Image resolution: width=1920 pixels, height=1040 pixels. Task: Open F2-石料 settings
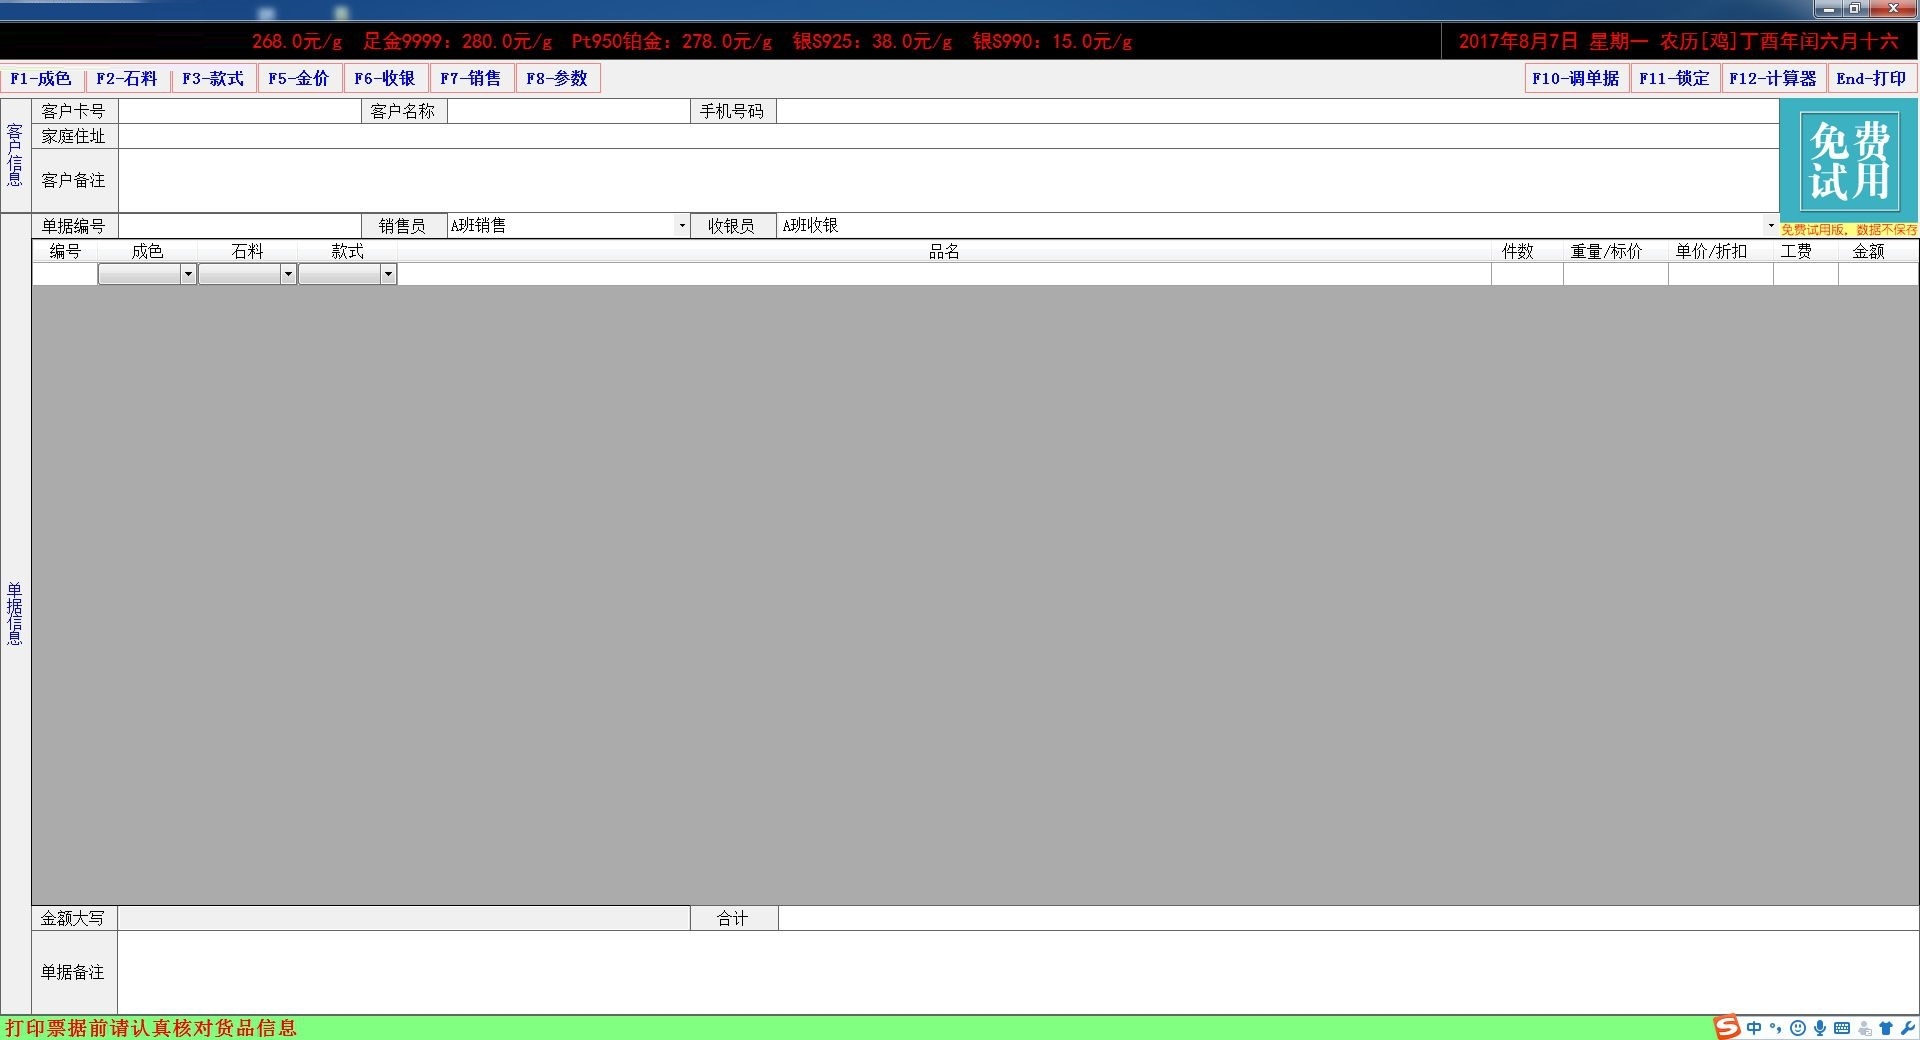[x=127, y=78]
